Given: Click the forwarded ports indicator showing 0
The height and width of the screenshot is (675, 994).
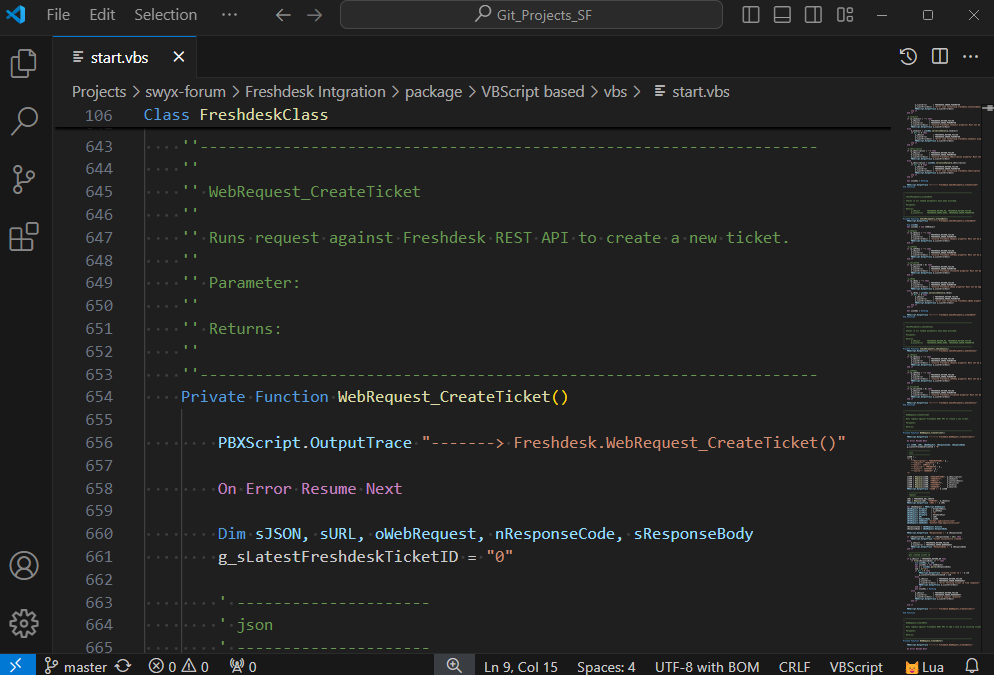Looking at the screenshot, I should (x=243, y=667).
